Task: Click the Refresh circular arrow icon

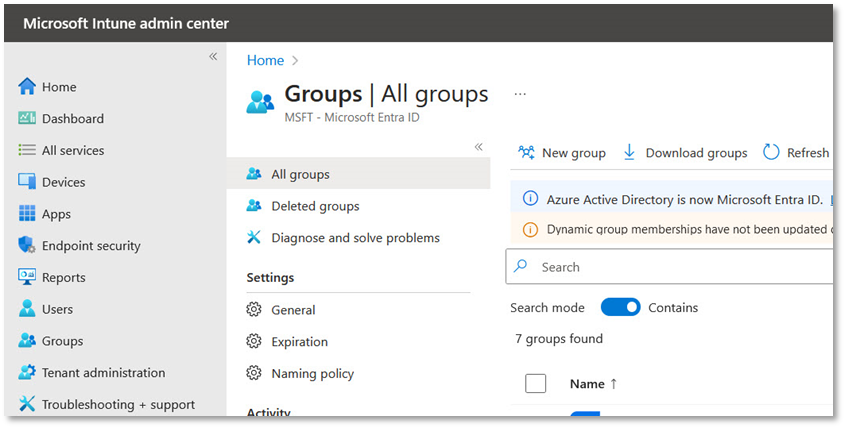Action: 771,153
